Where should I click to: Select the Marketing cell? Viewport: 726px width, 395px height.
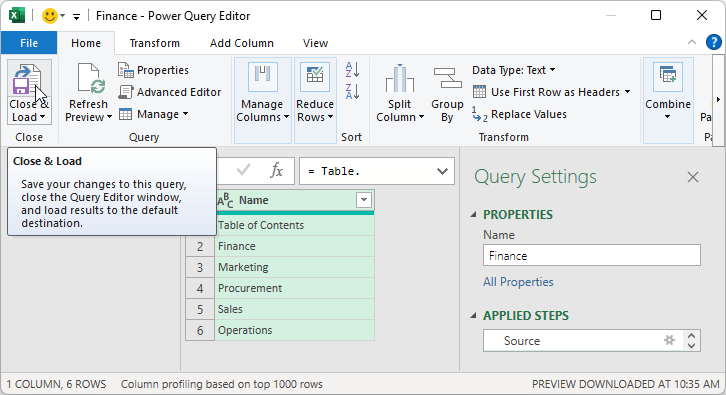[294, 267]
